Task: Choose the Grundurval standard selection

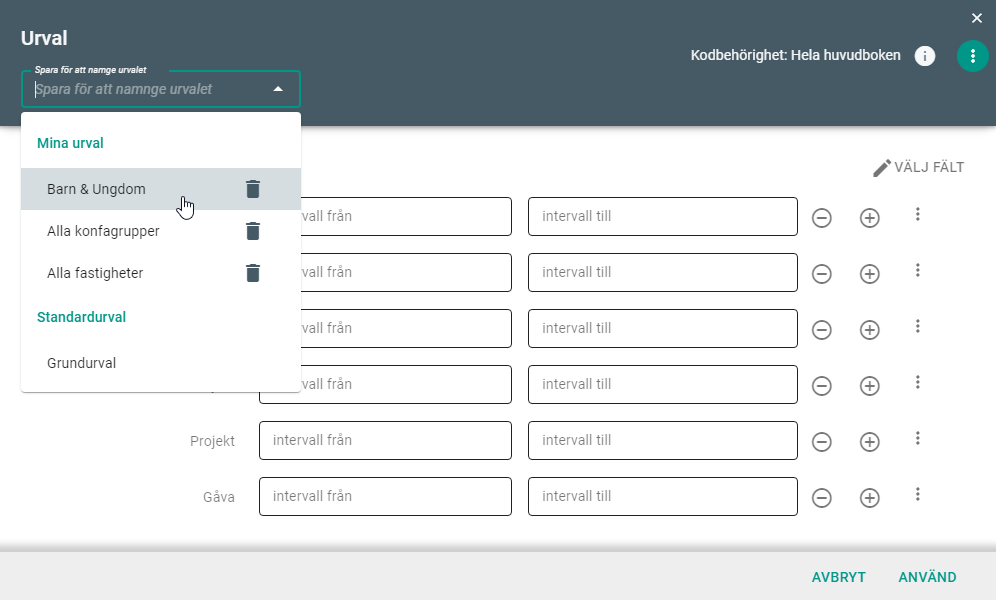Action: [161, 363]
